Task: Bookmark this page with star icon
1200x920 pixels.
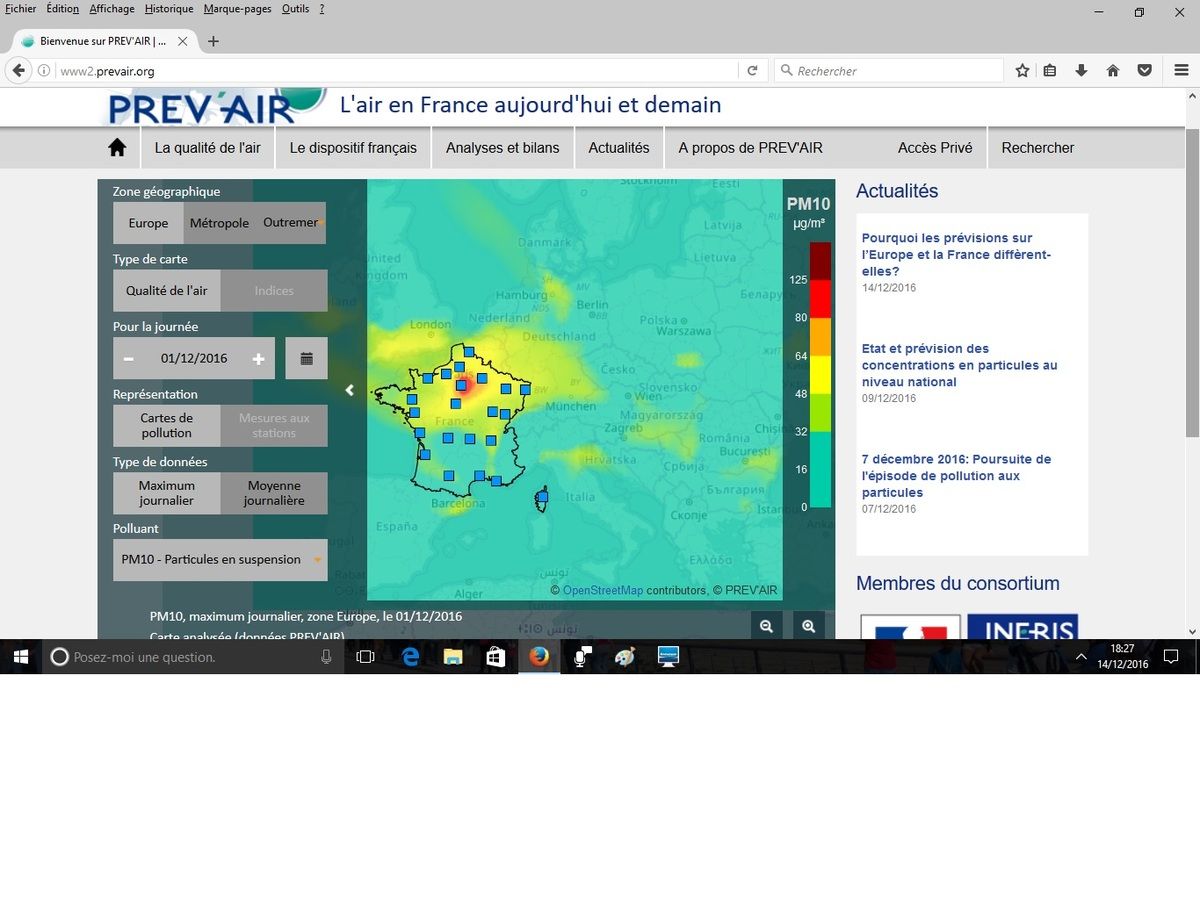Action: pos(1022,71)
